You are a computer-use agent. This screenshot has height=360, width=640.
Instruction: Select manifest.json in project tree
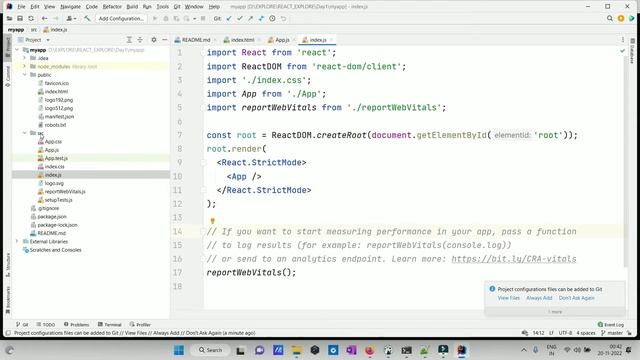pyautogui.click(x=59, y=116)
